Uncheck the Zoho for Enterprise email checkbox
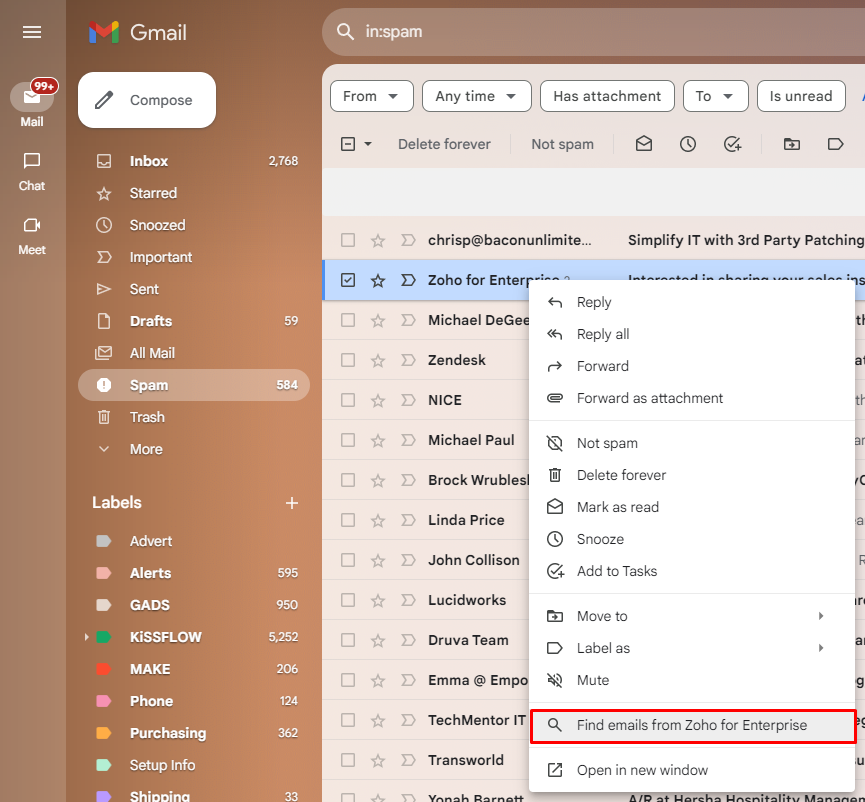Viewport: 865px width, 802px height. (x=348, y=280)
